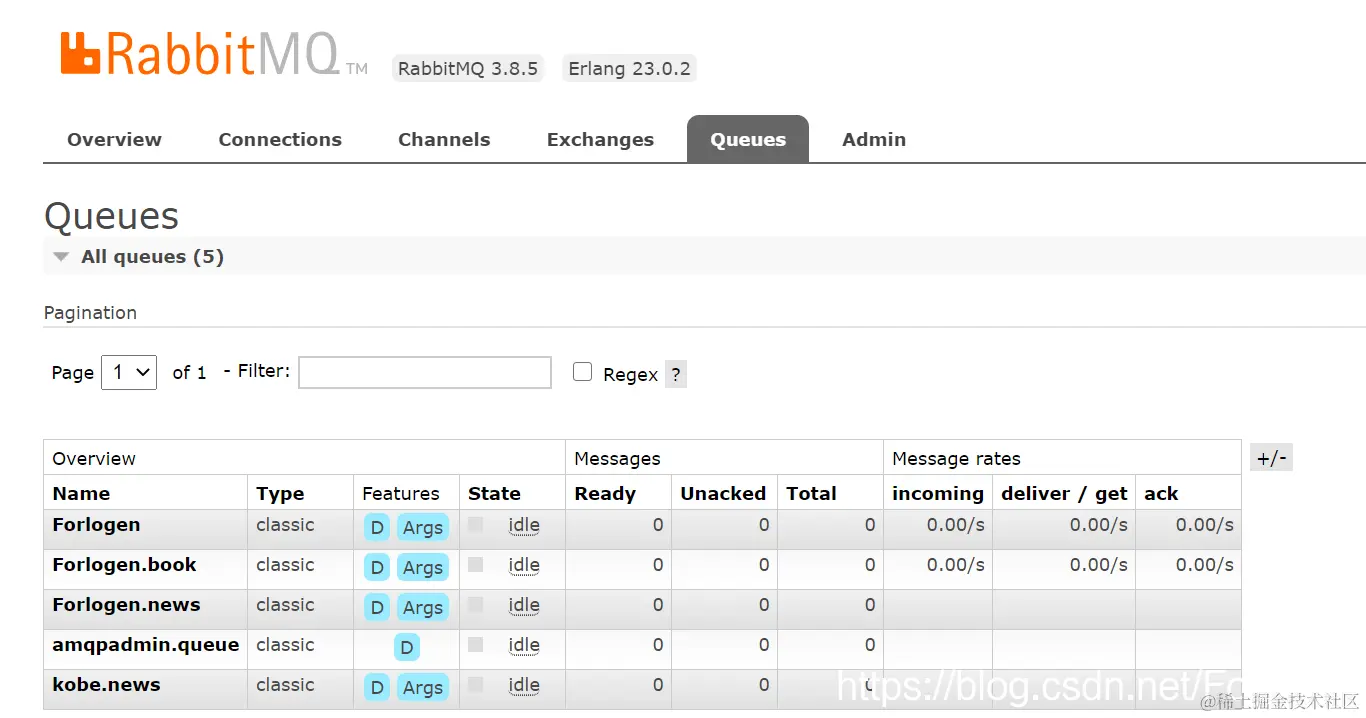The height and width of the screenshot is (718, 1366).
Task: Click the state indicator square in Forlogen row
Action: (x=475, y=524)
